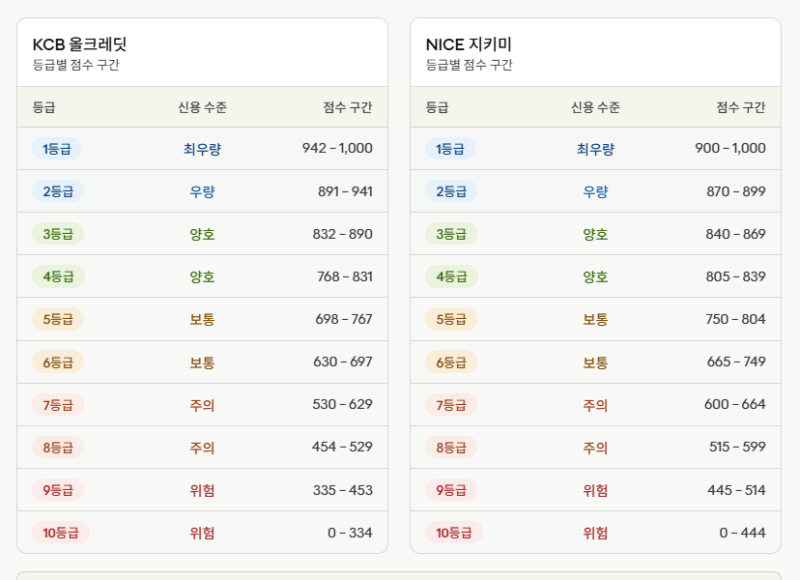Screen dimensions: 800x580
Task: Click the 891 – 941 score range
Action: click(x=345, y=191)
